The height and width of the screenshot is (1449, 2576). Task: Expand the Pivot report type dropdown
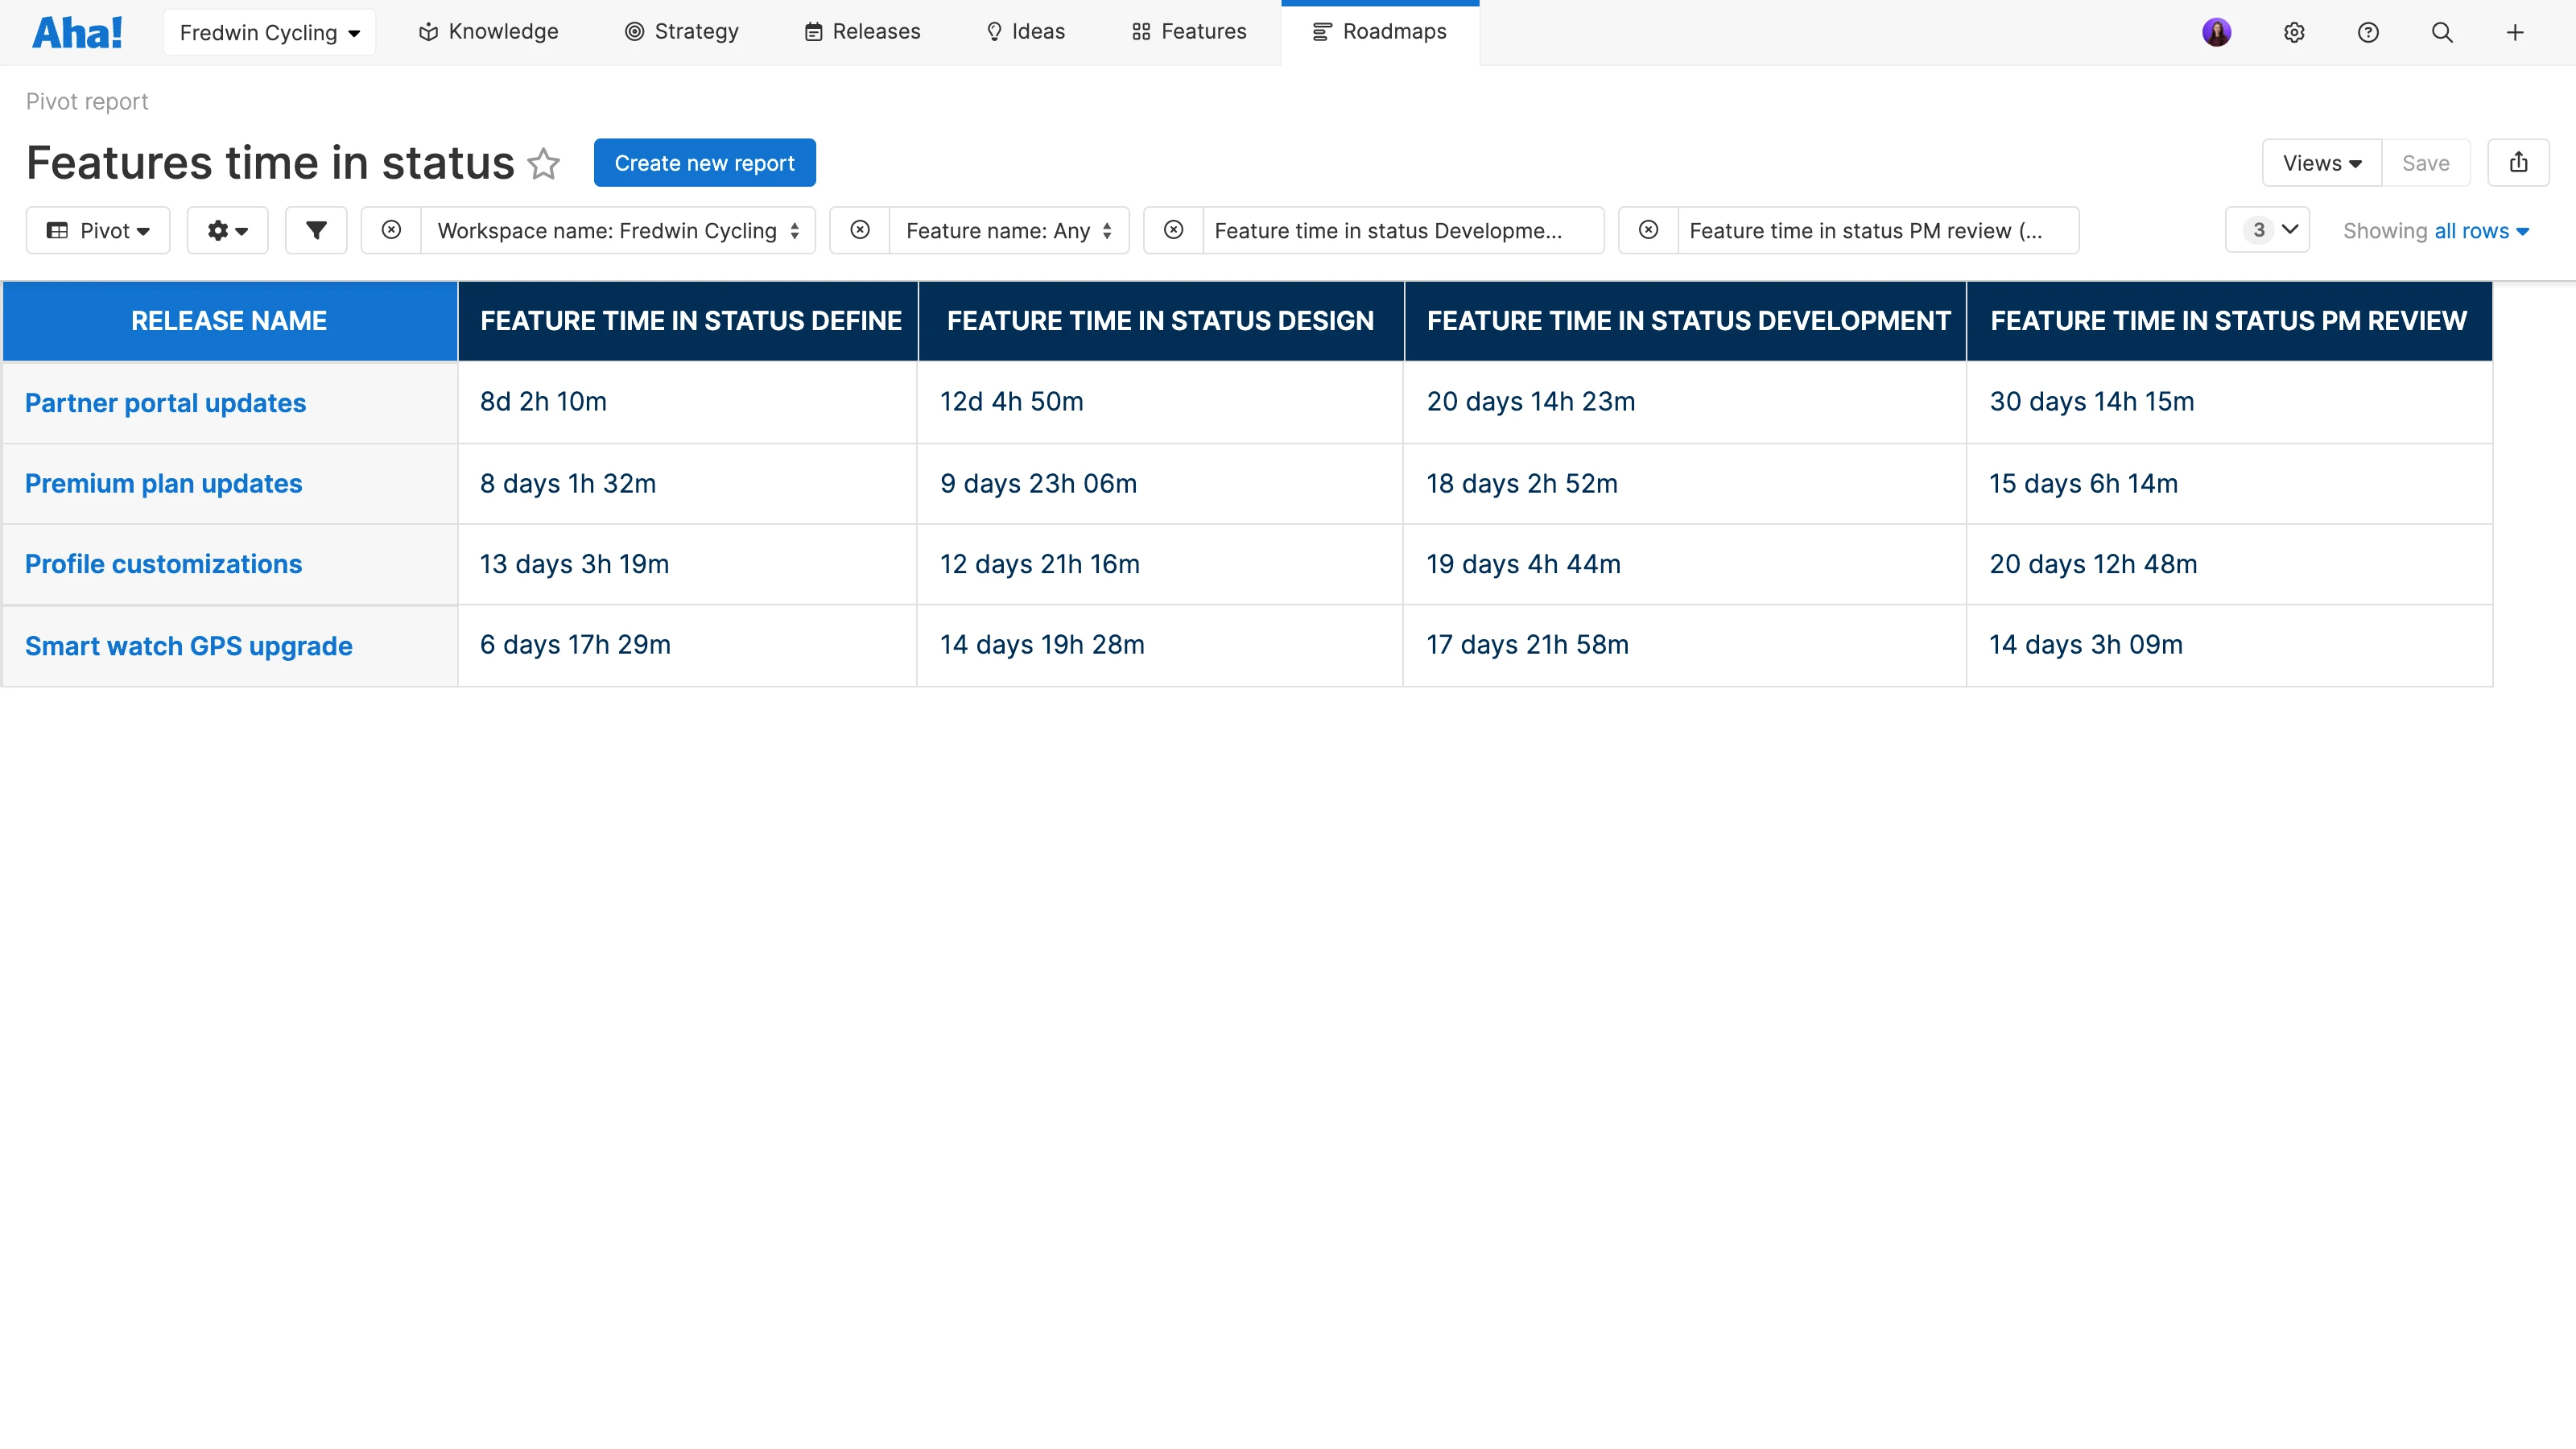coord(98,231)
